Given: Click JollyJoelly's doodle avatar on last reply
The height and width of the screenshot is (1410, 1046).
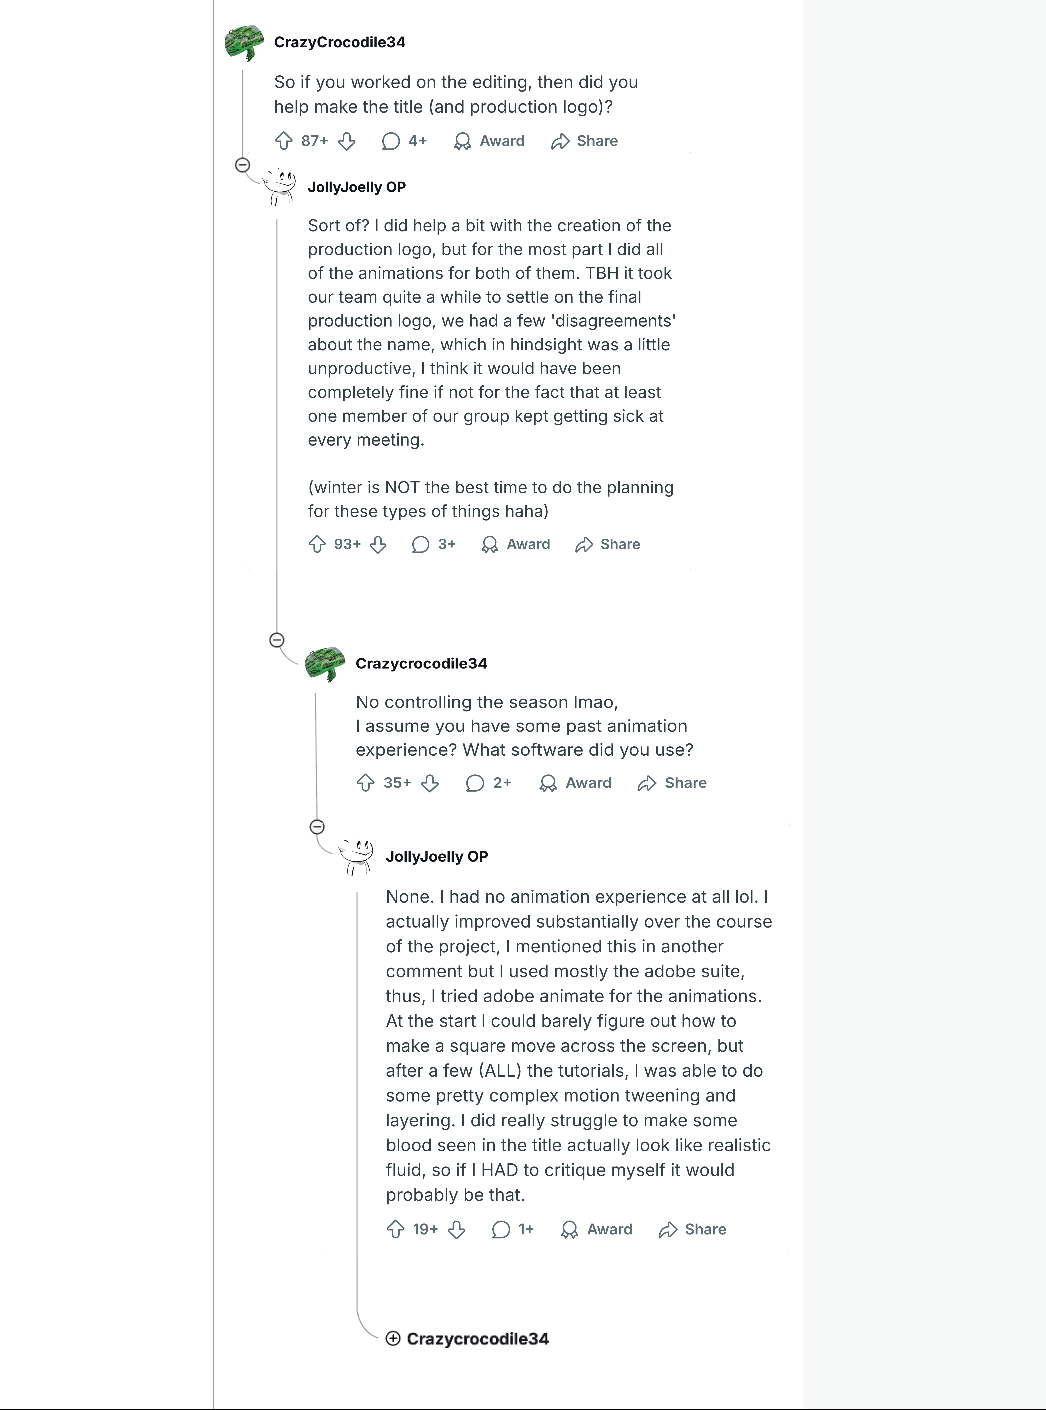Looking at the screenshot, I should [356, 857].
